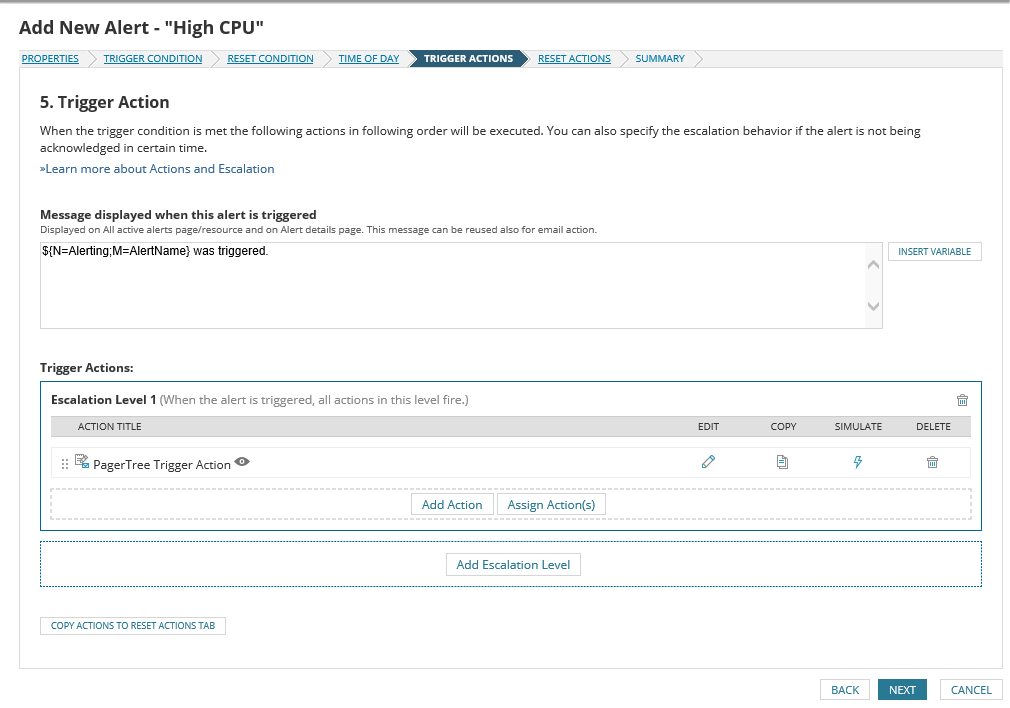The height and width of the screenshot is (708, 1010).
Task: Click the drag handle beside PagerTree Trigger Action
Action: [65, 464]
